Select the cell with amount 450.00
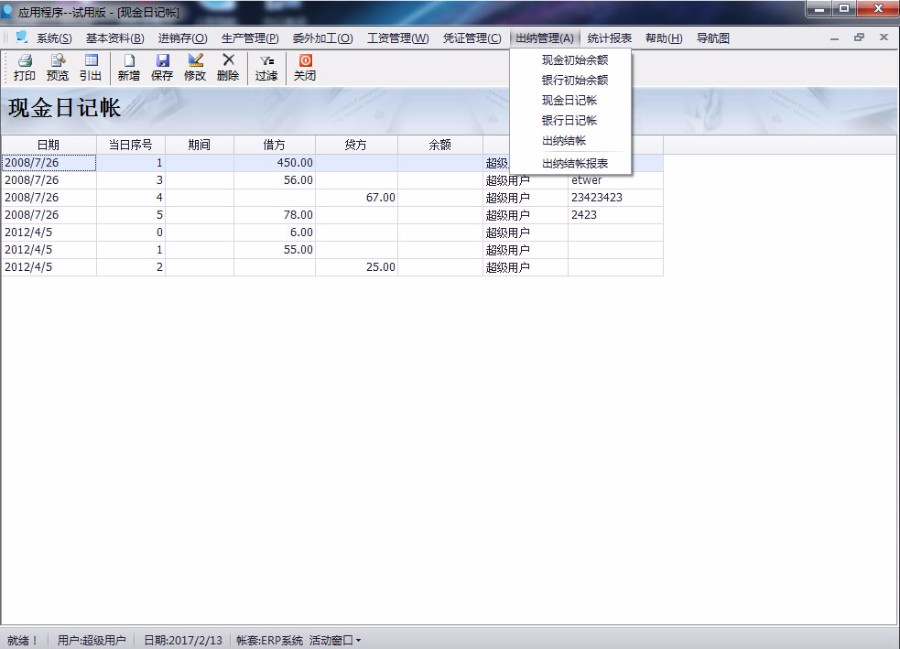This screenshot has width=900, height=649. 275,162
